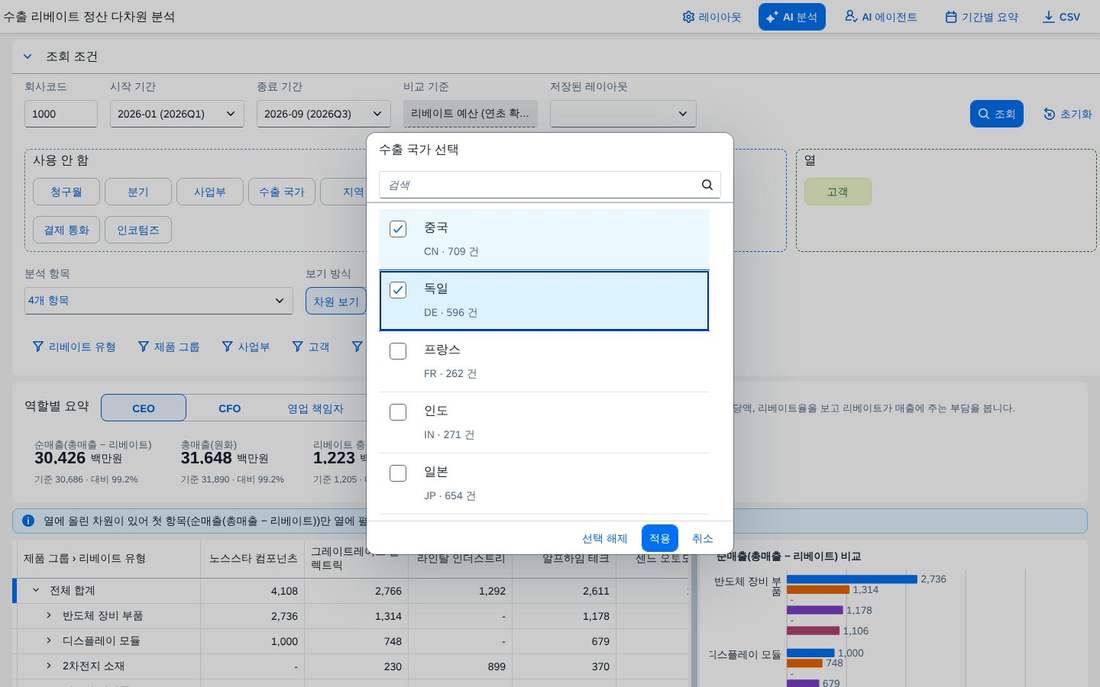Screen dimensions: 1100x687
Task: Uncheck the 독일 checkbox
Action: (x=398, y=290)
